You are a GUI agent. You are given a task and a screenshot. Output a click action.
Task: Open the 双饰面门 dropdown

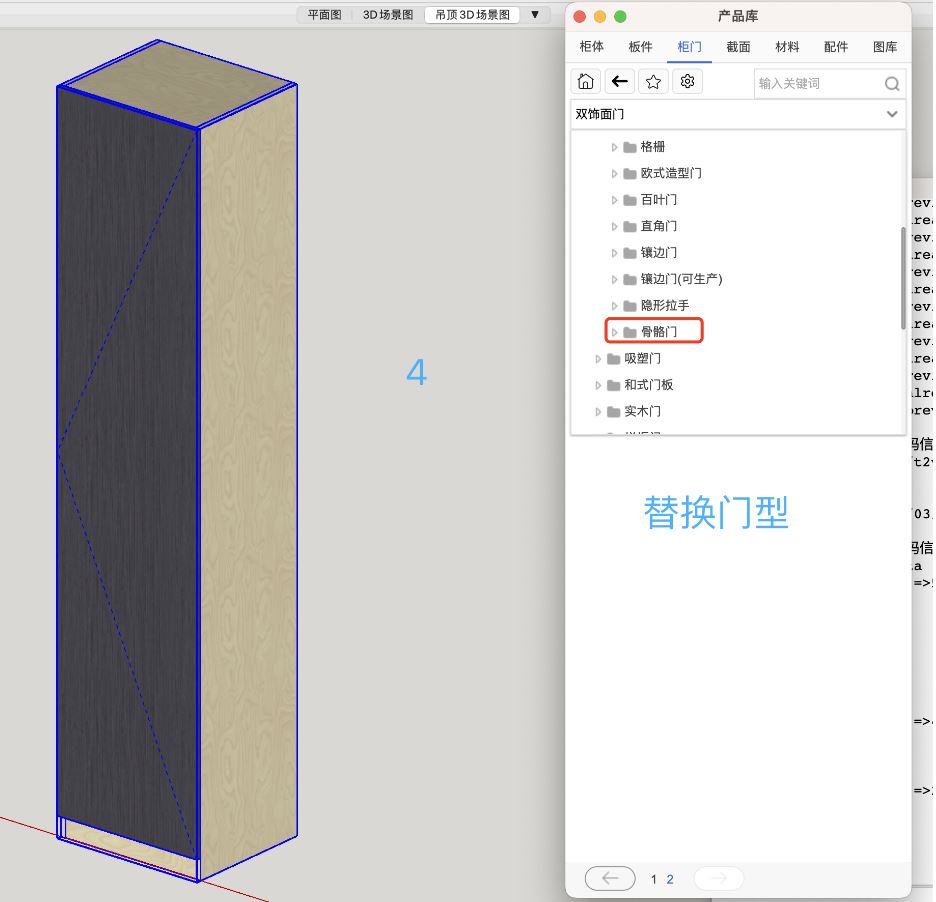pos(891,114)
